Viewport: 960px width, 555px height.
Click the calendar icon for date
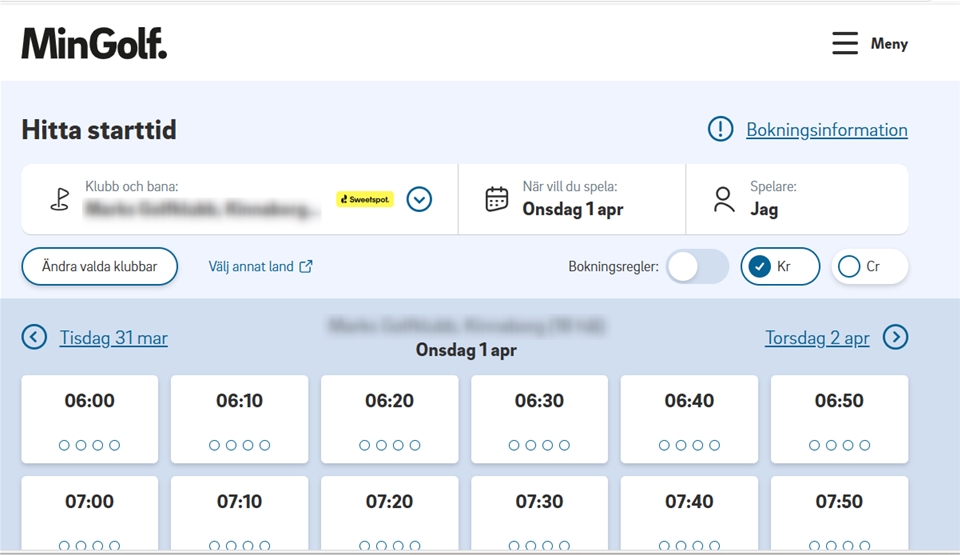click(497, 199)
